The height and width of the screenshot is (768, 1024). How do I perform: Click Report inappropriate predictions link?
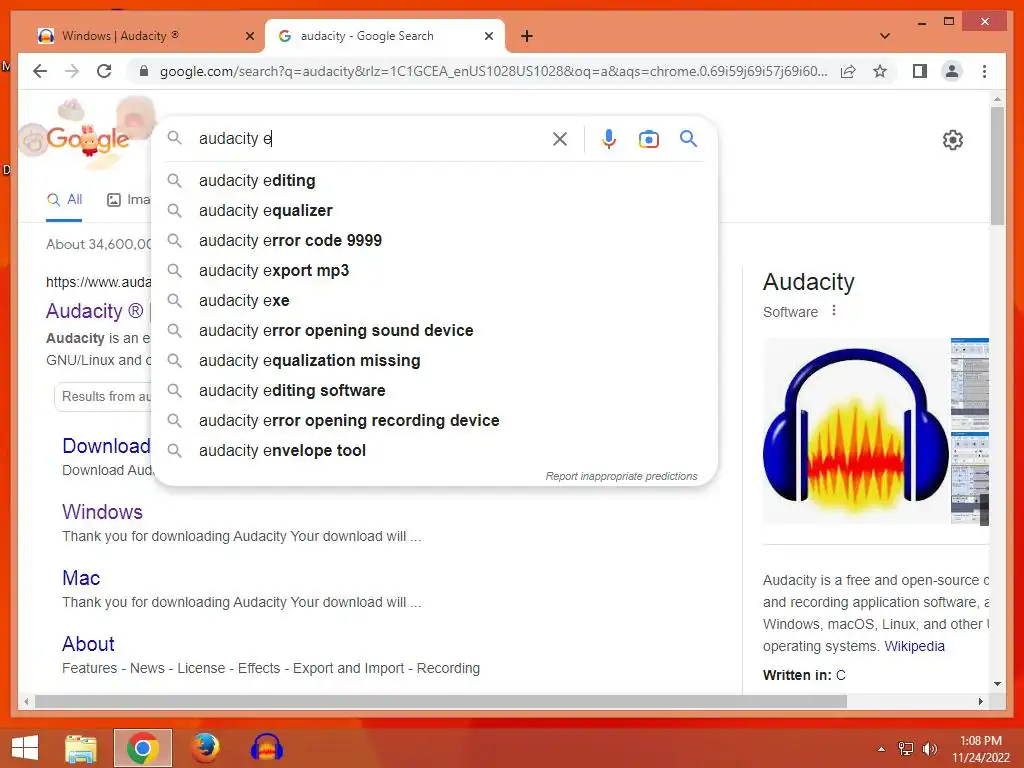(621, 476)
